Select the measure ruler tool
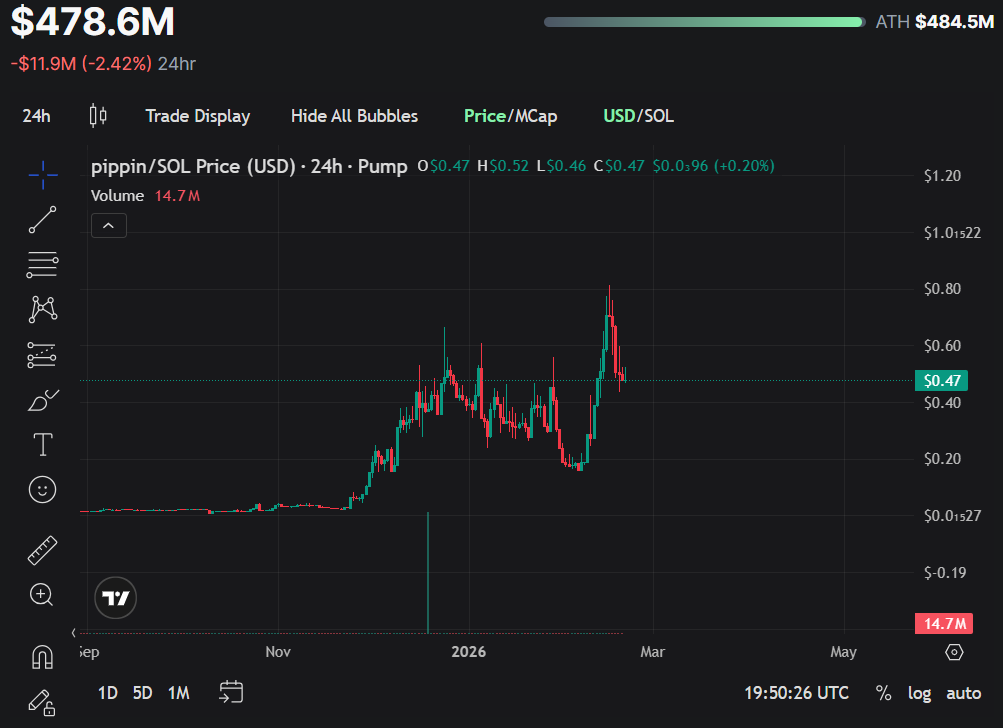This screenshot has width=1003, height=728. [x=41, y=549]
